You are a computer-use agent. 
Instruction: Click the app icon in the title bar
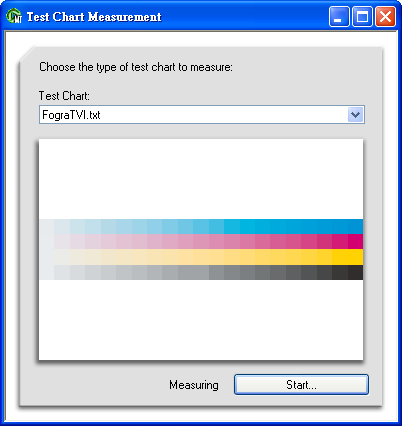pyautogui.click(x=14, y=16)
